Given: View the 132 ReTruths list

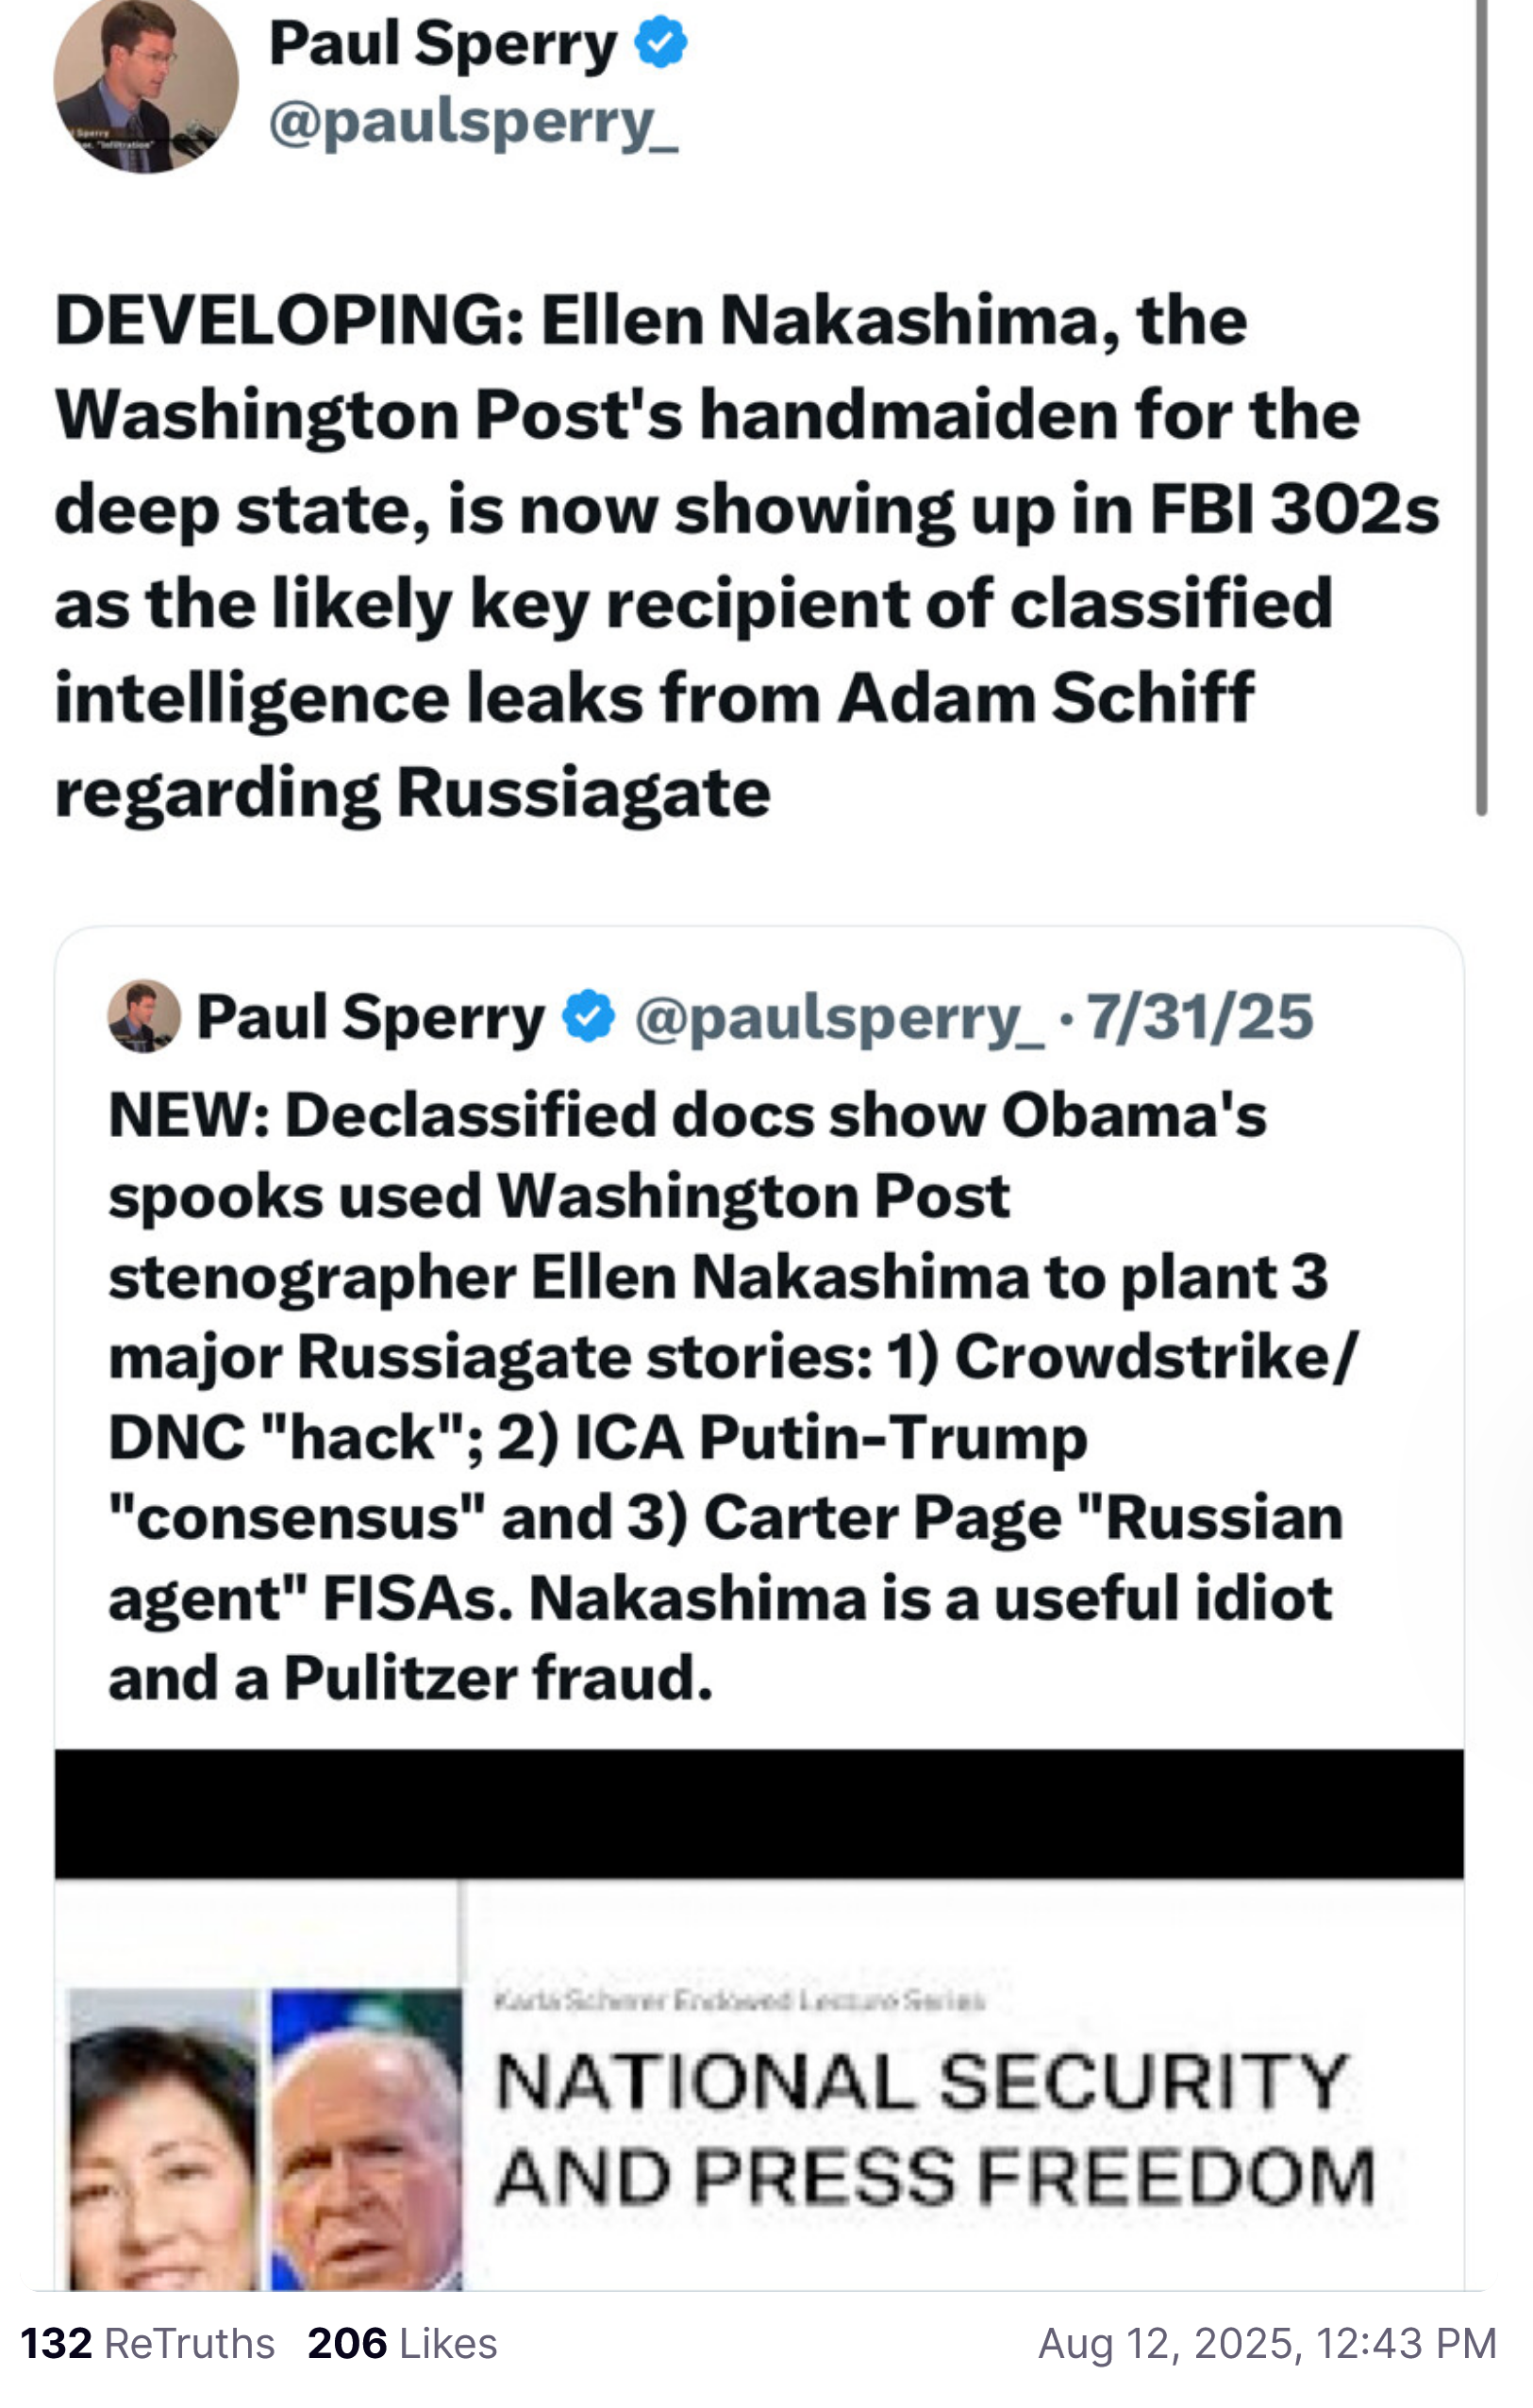Looking at the screenshot, I should tap(147, 2343).
